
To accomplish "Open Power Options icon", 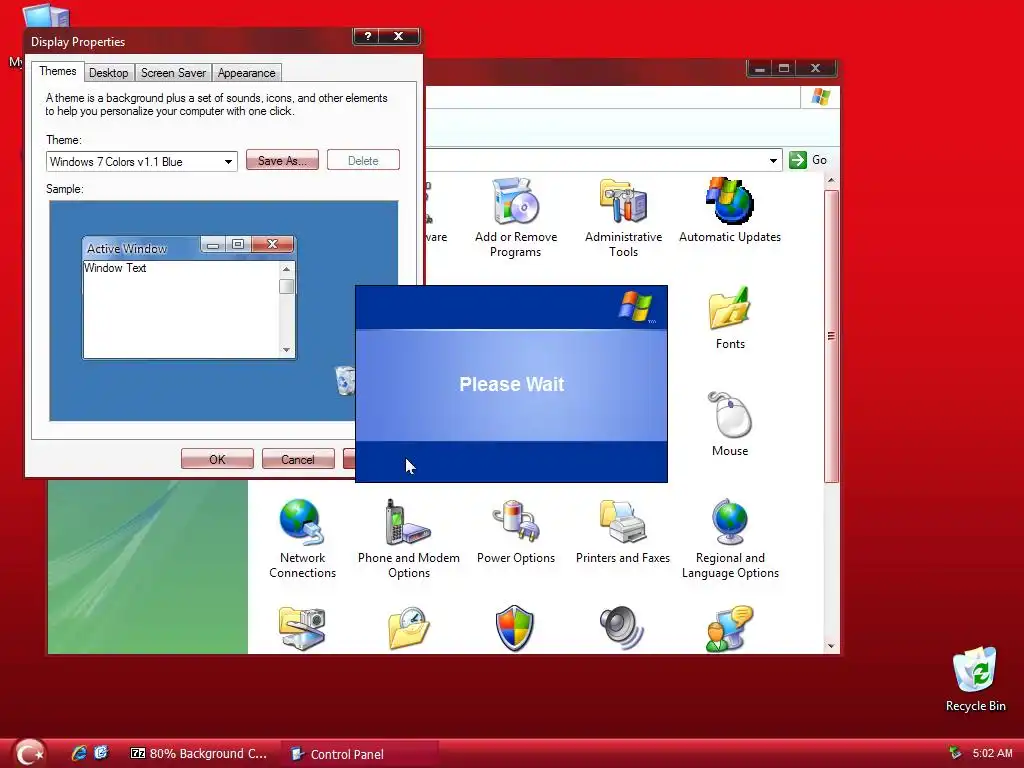I will click(516, 522).
